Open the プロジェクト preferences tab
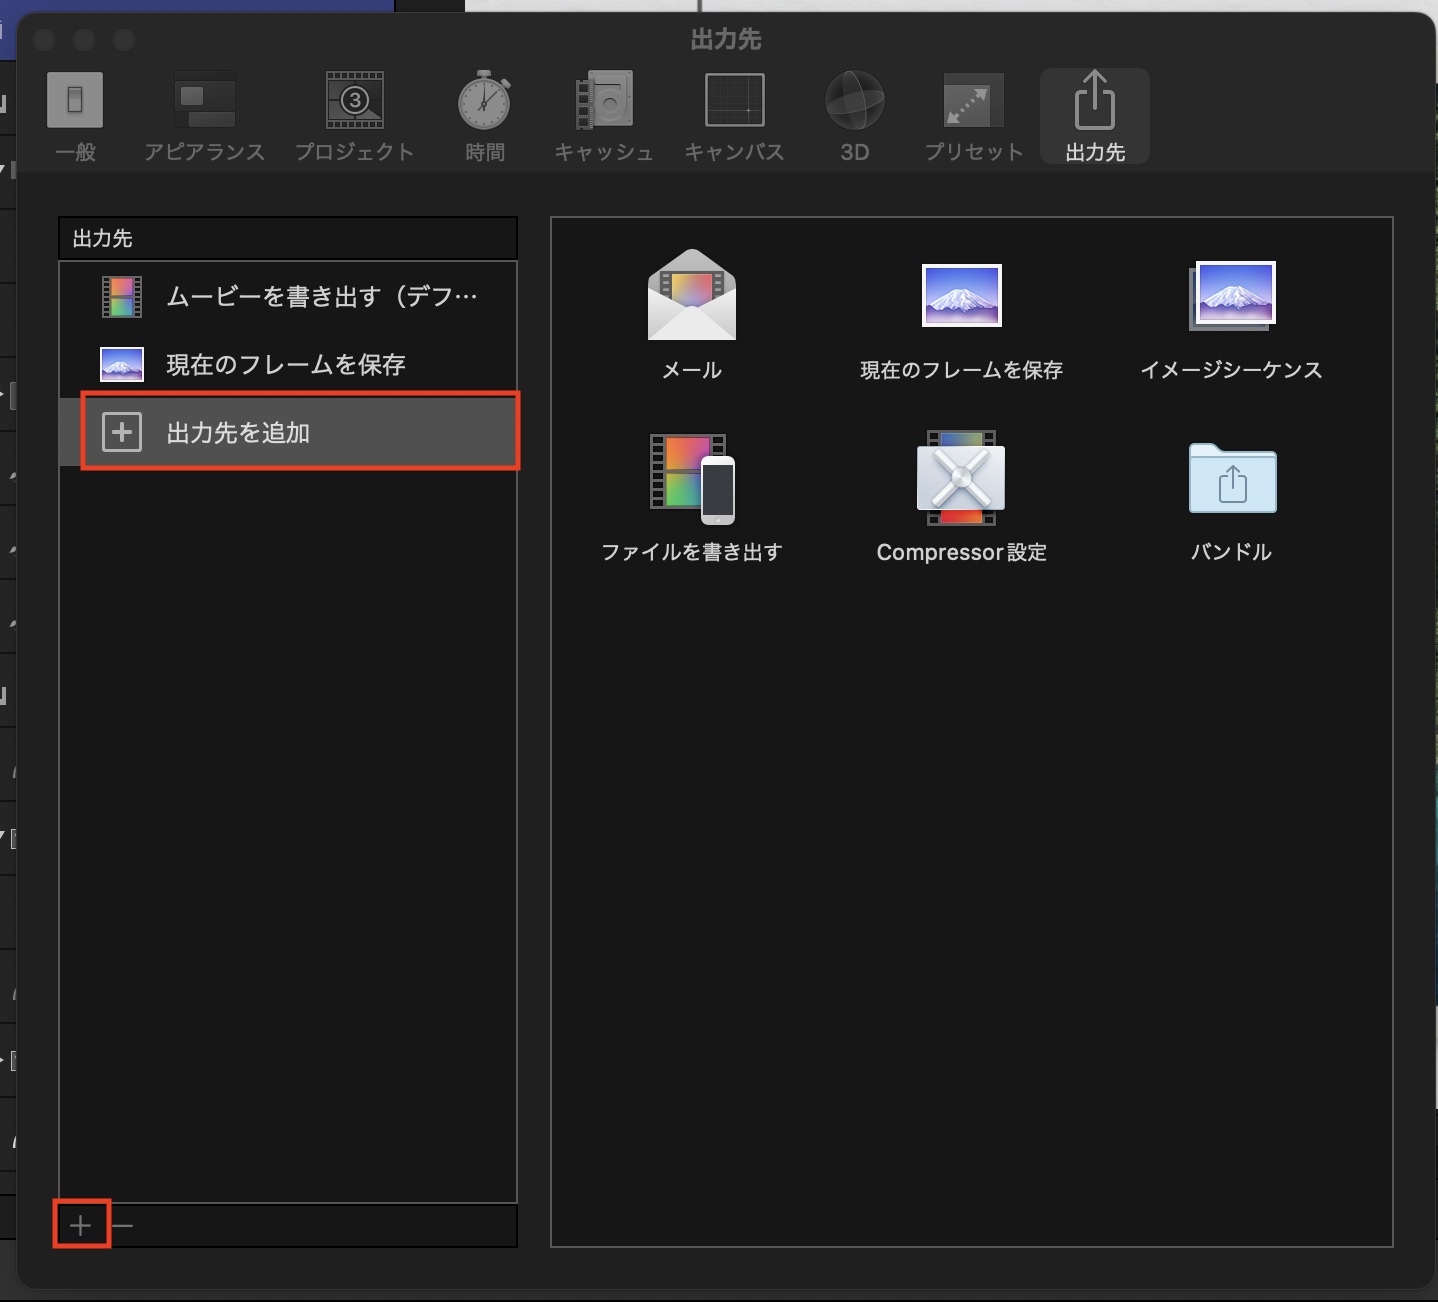The height and width of the screenshot is (1302, 1438). click(x=355, y=116)
